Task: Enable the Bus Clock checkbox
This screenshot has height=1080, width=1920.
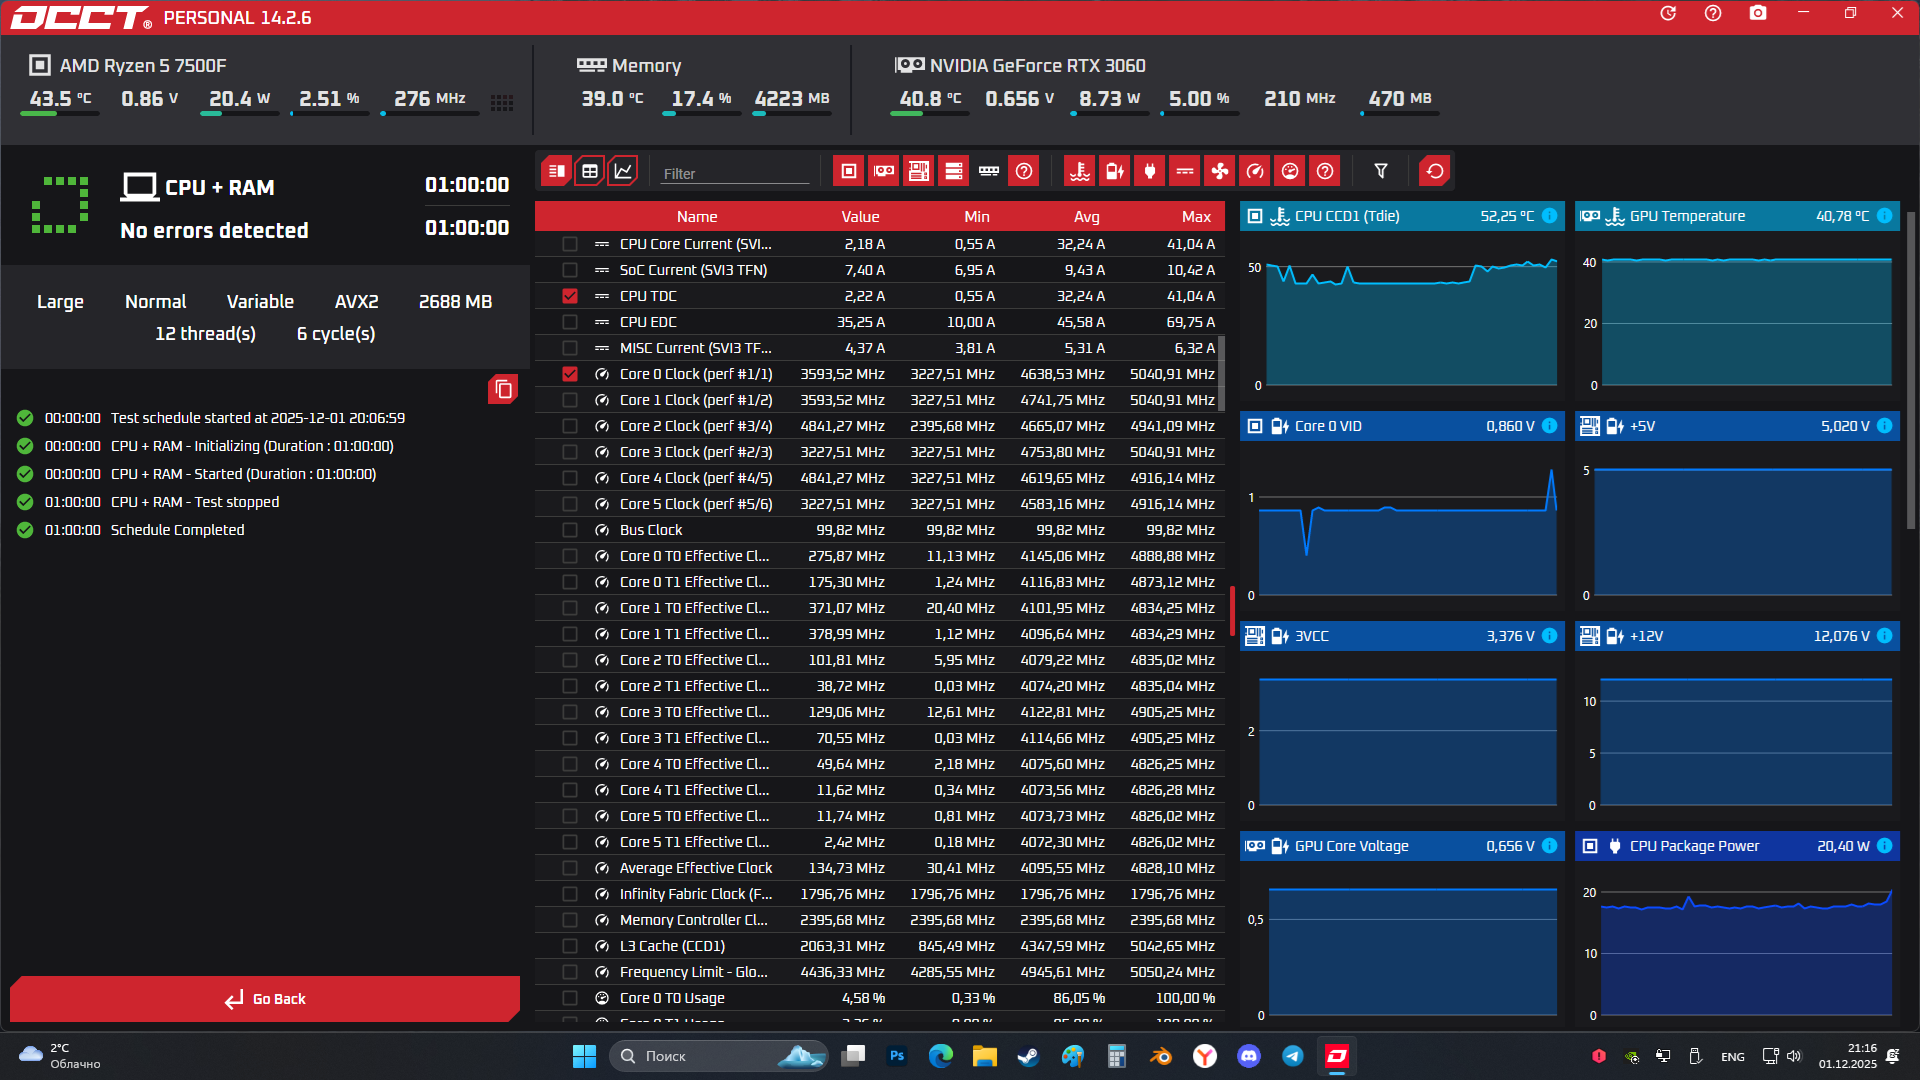Action: coord(570,530)
